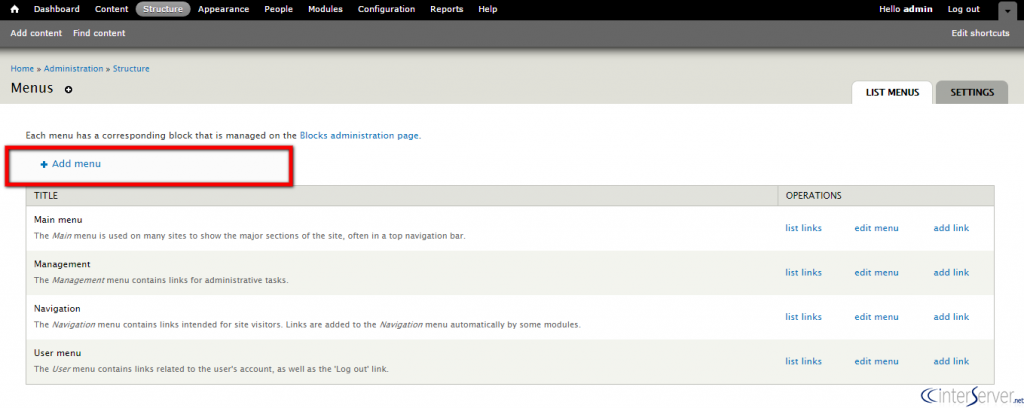1024x408 pixels.
Task: Open the Blocks administration page link
Action: click(x=359, y=136)
